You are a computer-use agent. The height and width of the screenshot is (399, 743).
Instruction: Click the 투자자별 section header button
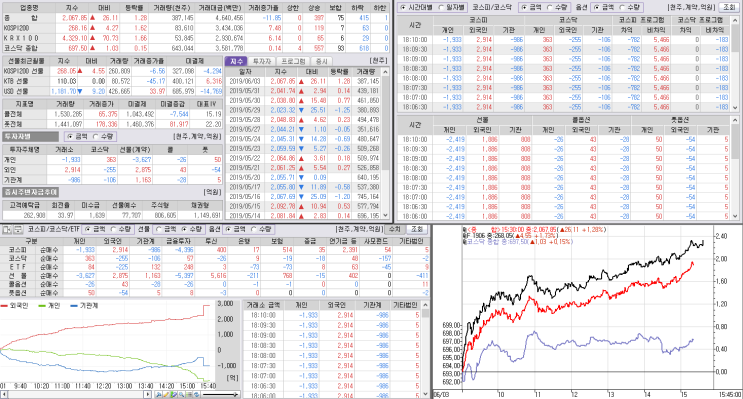tap(30, 136)
